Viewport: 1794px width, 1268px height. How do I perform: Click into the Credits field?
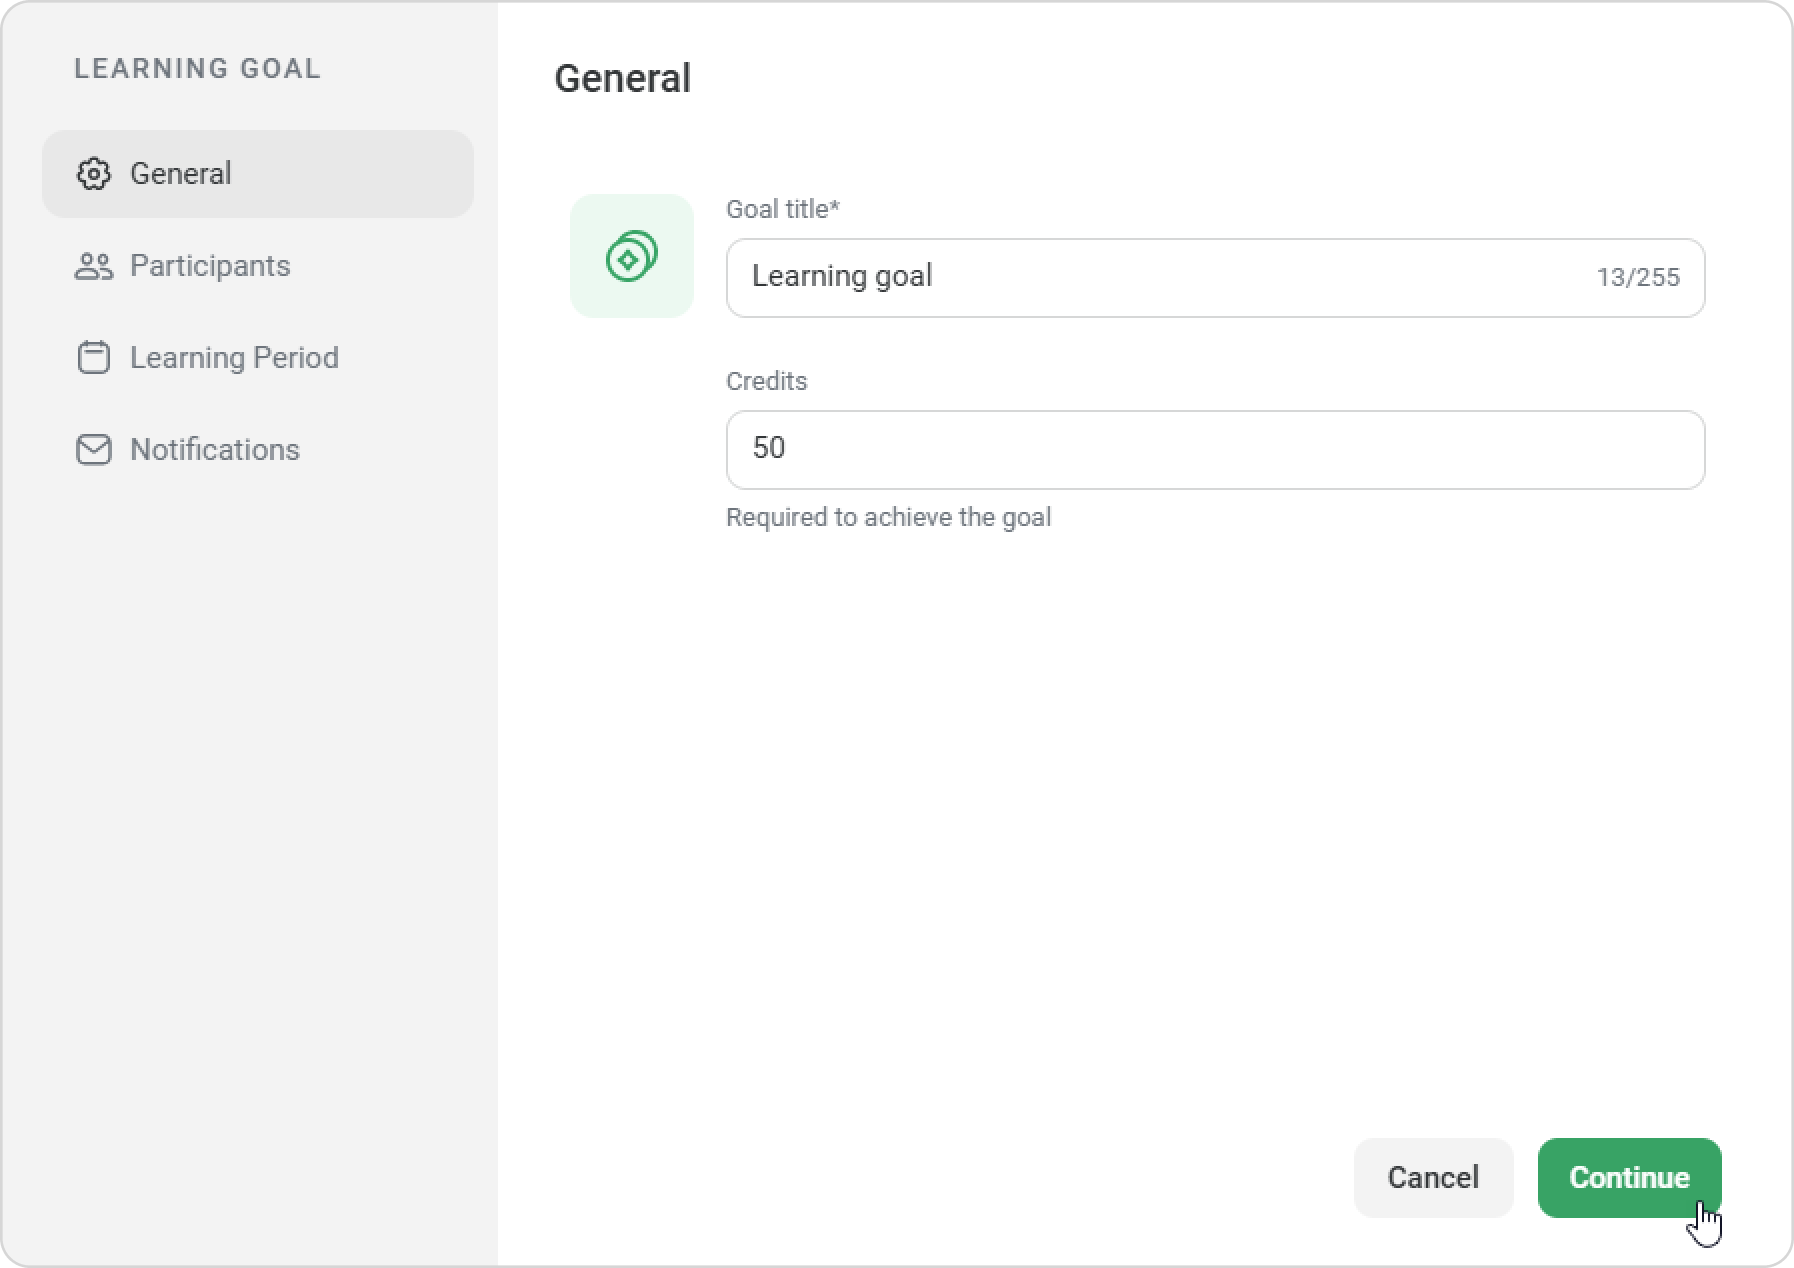pos(1214,449)
